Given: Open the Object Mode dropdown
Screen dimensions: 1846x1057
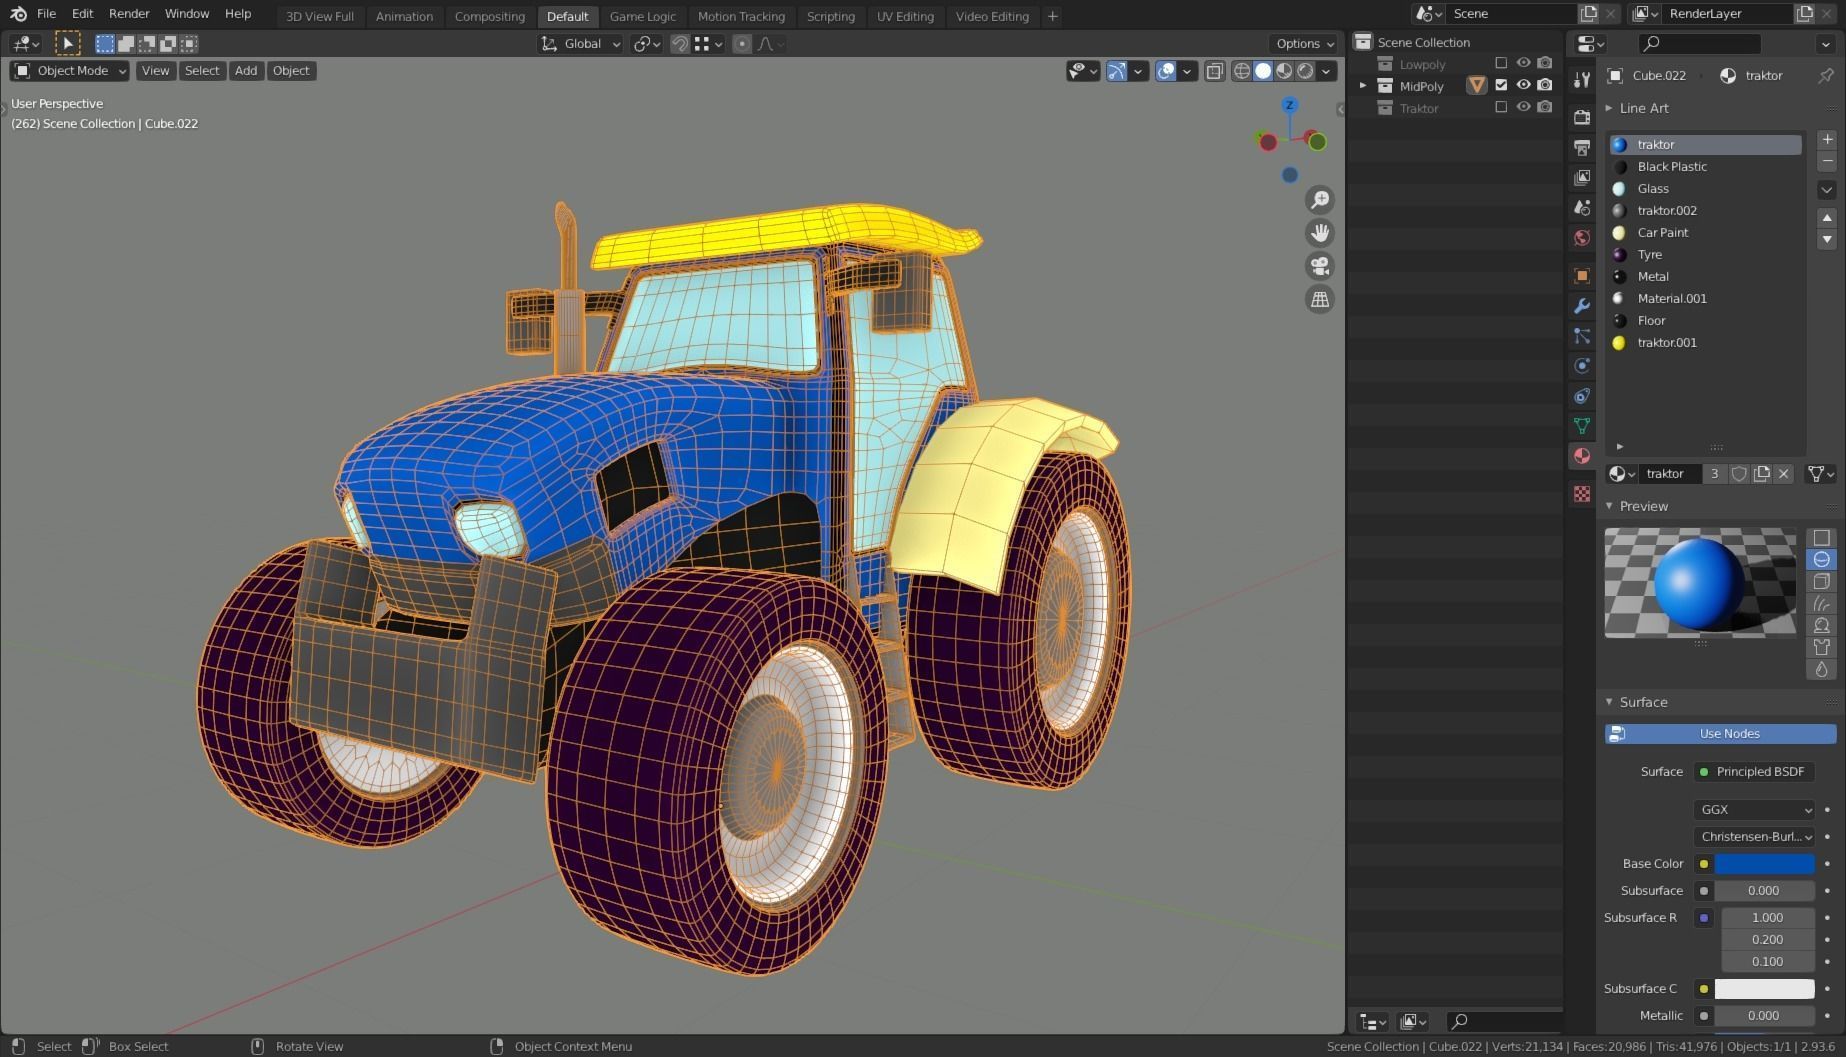Looking at the screenshot, I should click(70, 71).
